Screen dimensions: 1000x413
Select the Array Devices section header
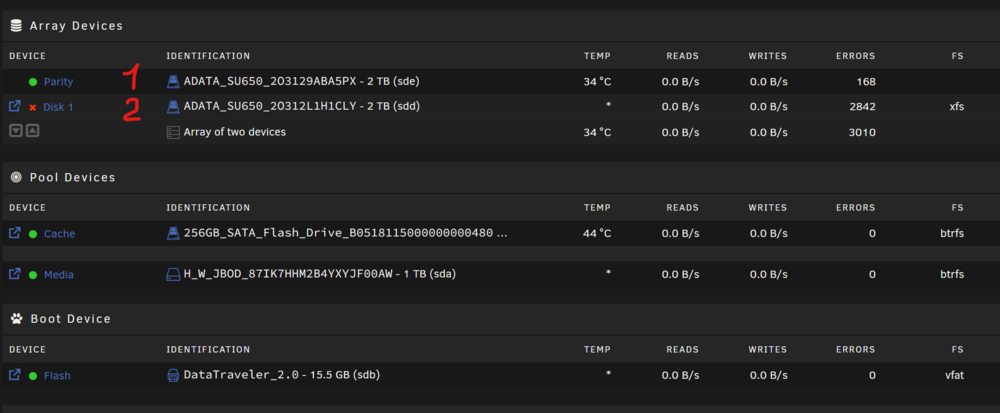click(x=76, y=26)
